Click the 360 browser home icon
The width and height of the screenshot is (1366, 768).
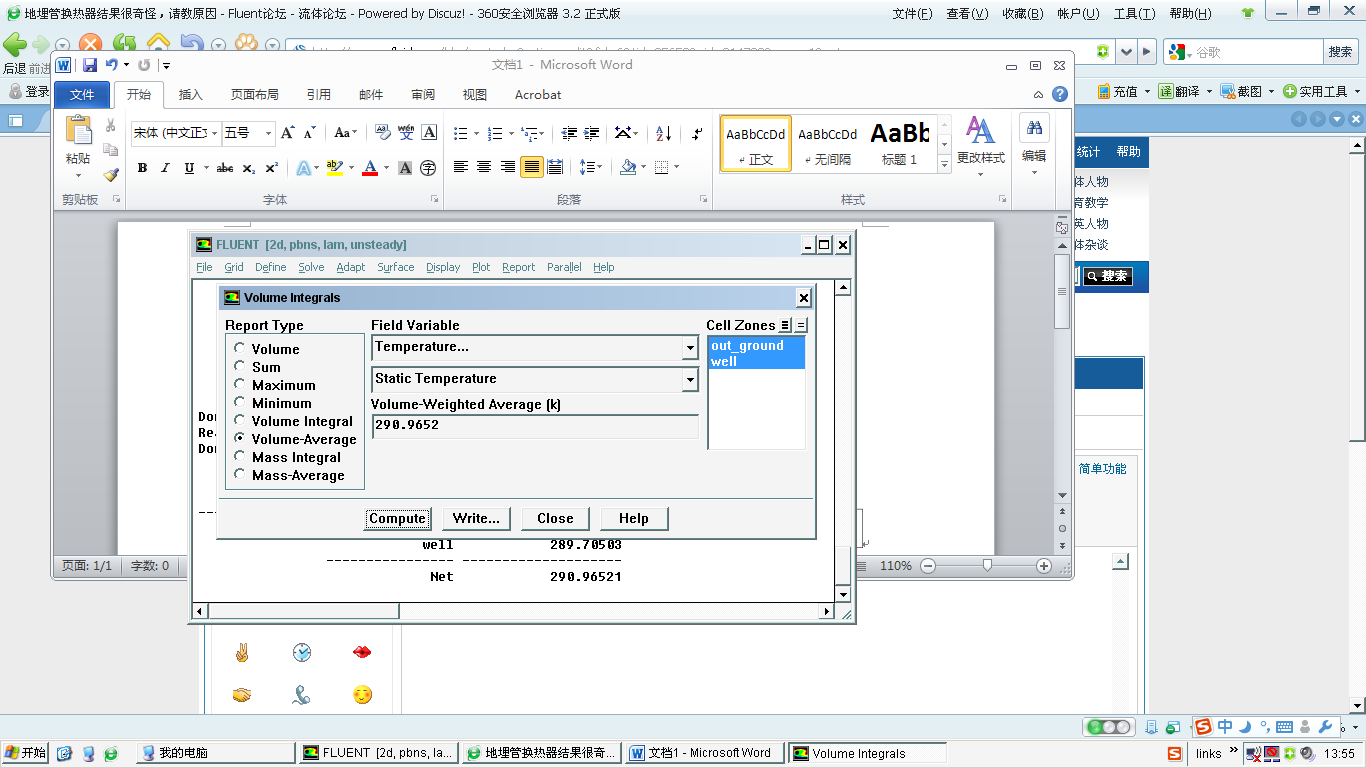tap(158, 44)
